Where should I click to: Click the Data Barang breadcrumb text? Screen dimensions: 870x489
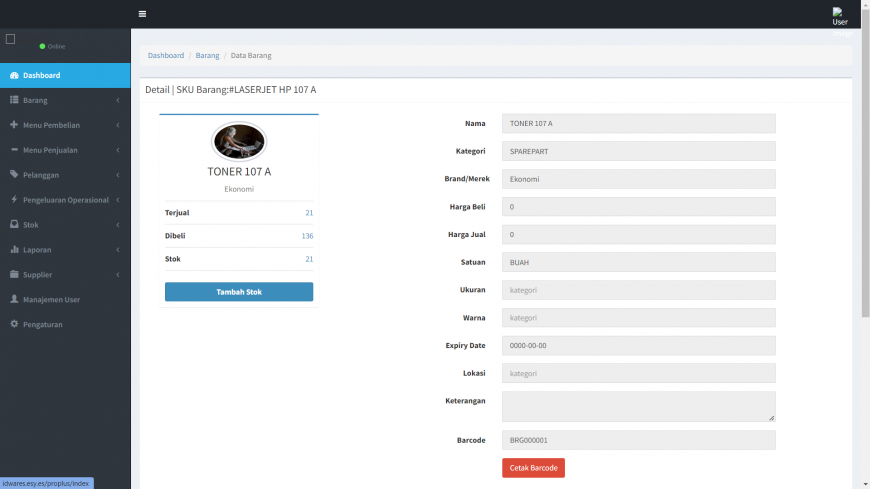[x=251, y=56]
